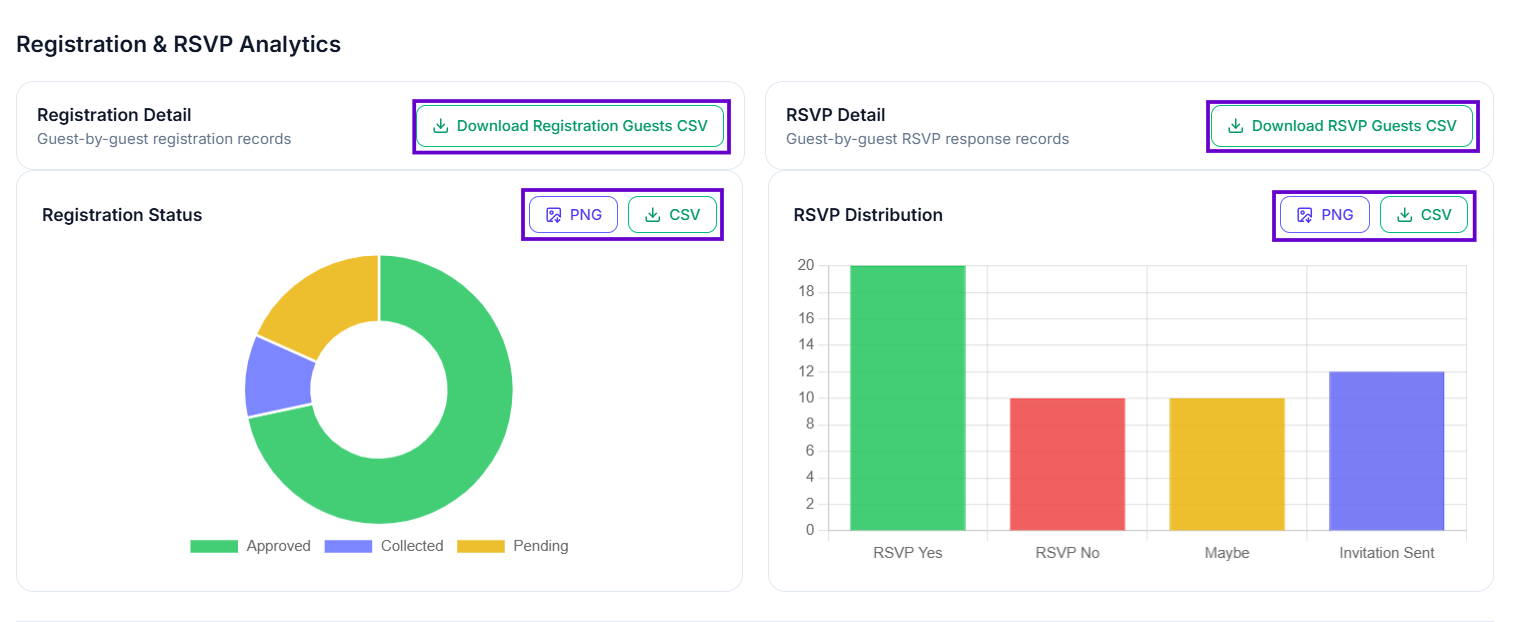Click Guest-by-guest registration records subtitle
This screenshot has width=1522, height=622.
(164, 139)
